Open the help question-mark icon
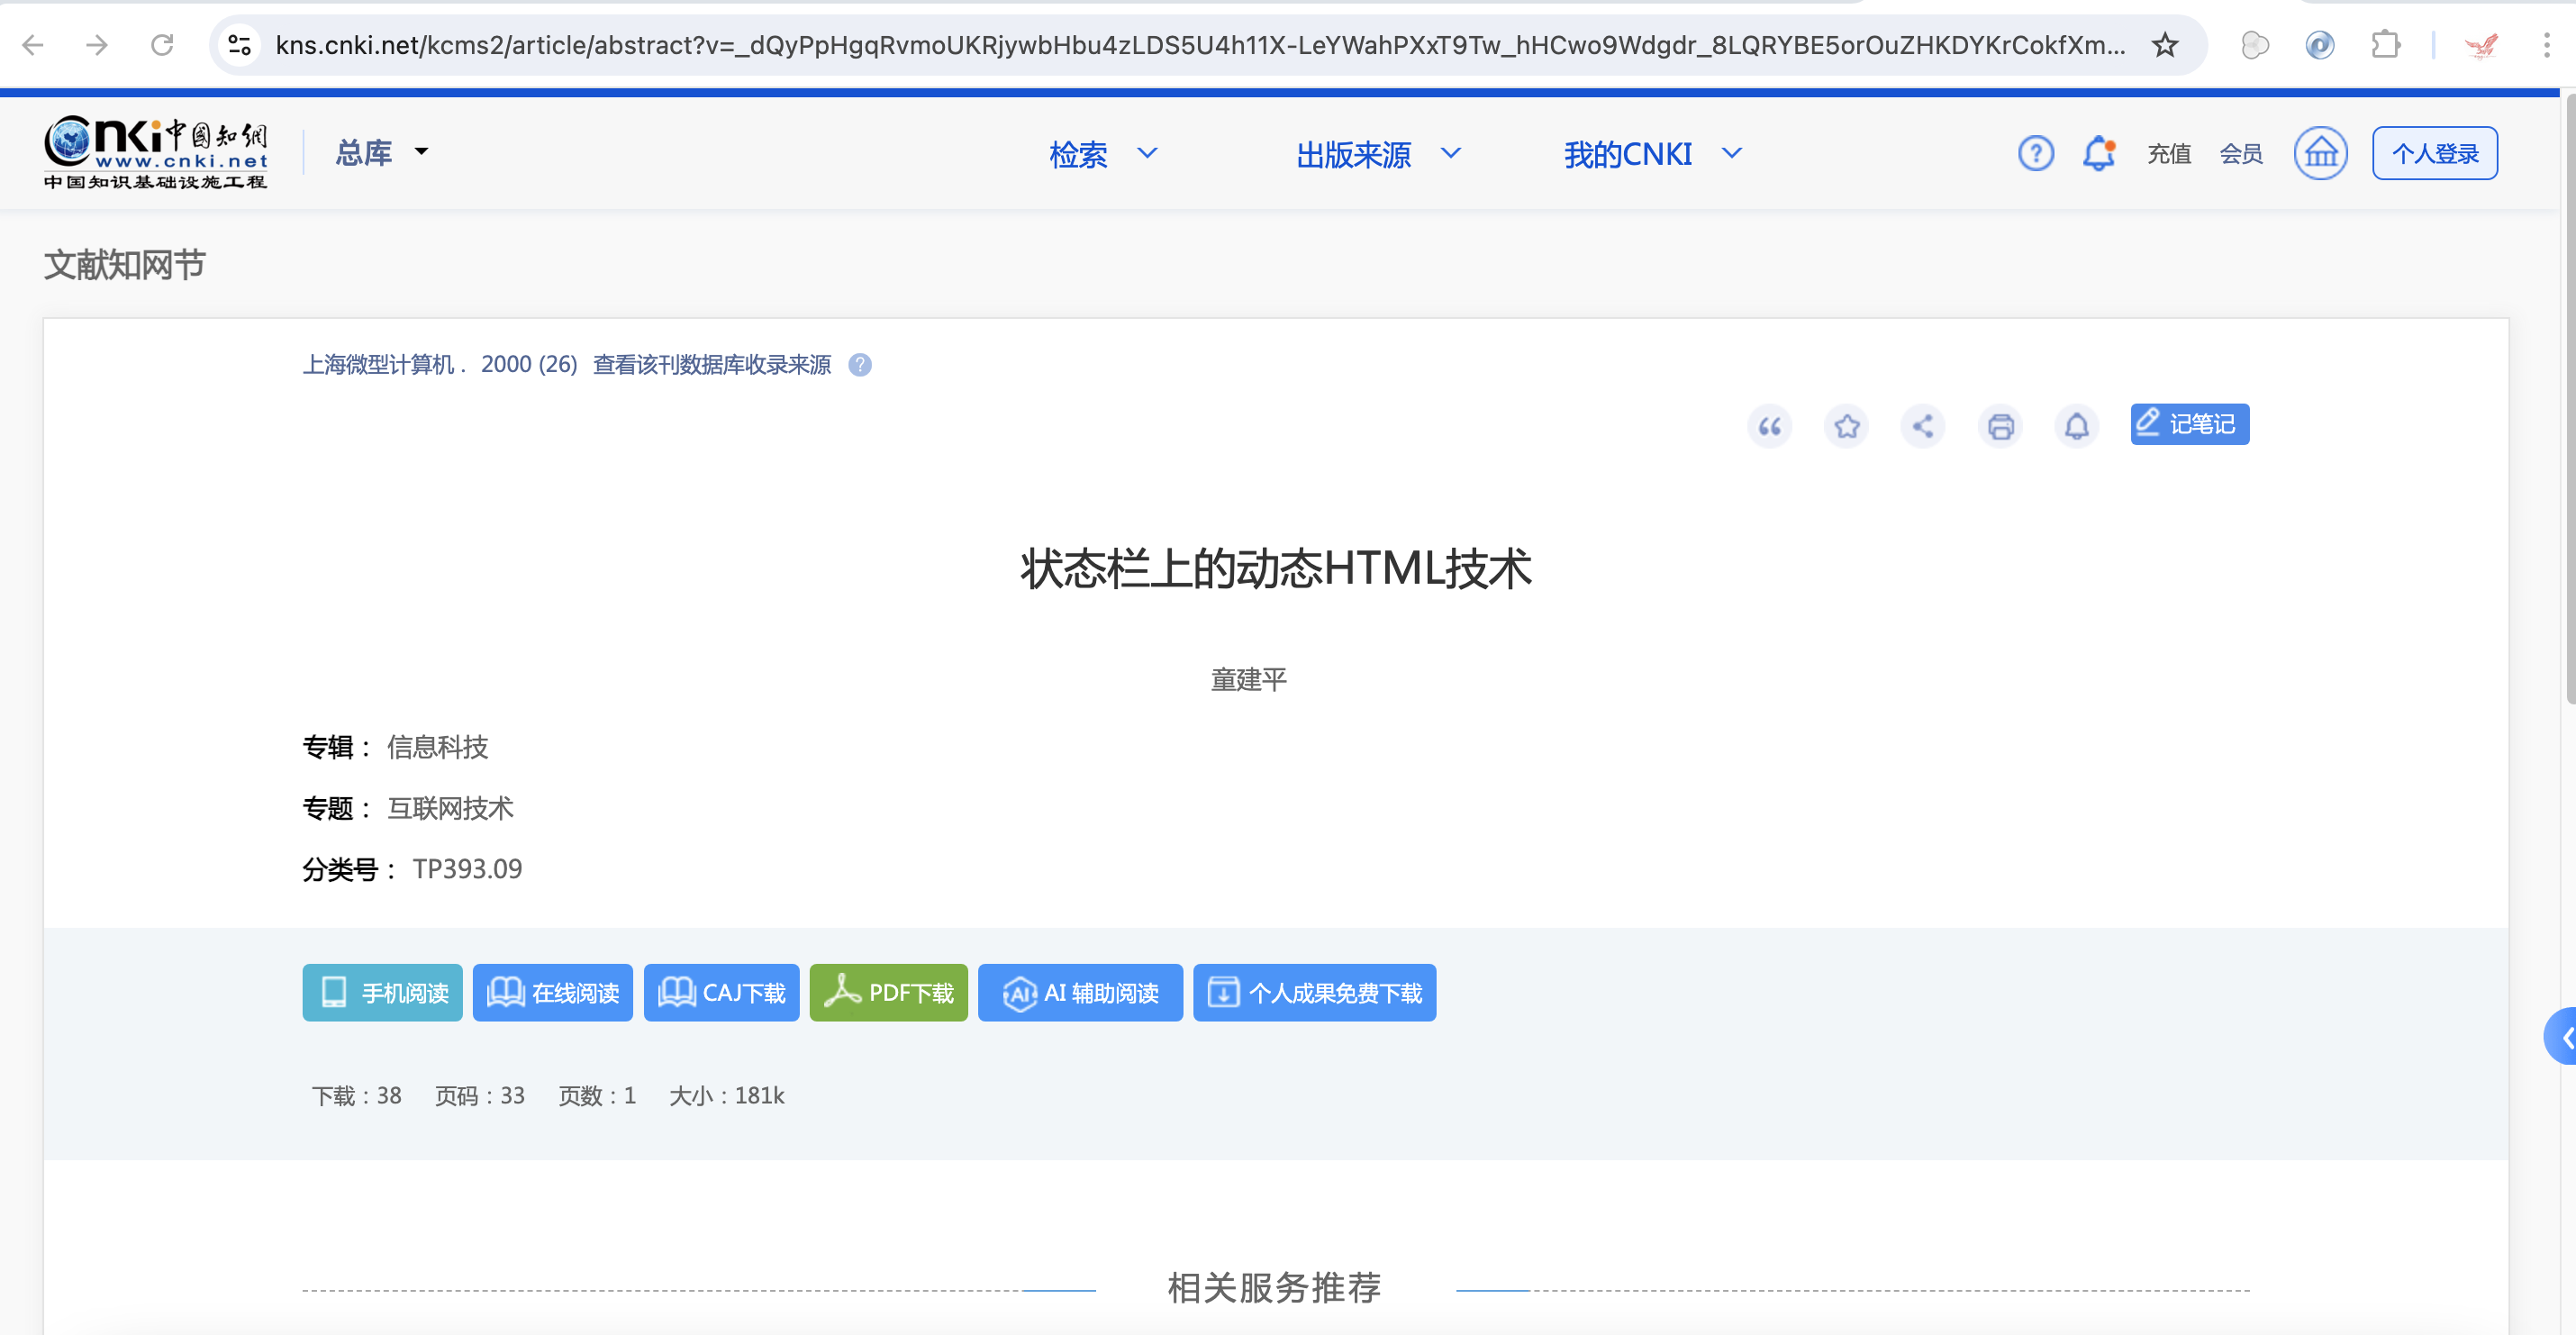The width and height of the screenshot is (2576, 1335). pos(2036,152)
